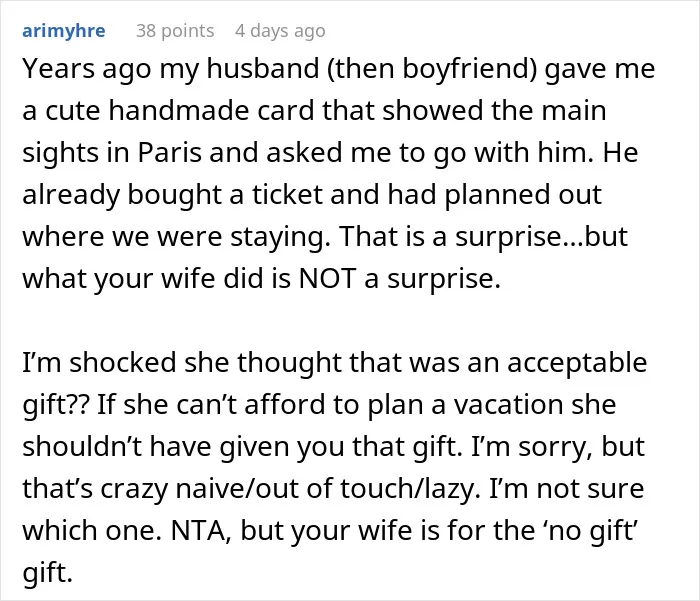Click 'surprise…but' in the first paragraph
The width and height of the screenshot is (700, 601).
pos(541,236)
